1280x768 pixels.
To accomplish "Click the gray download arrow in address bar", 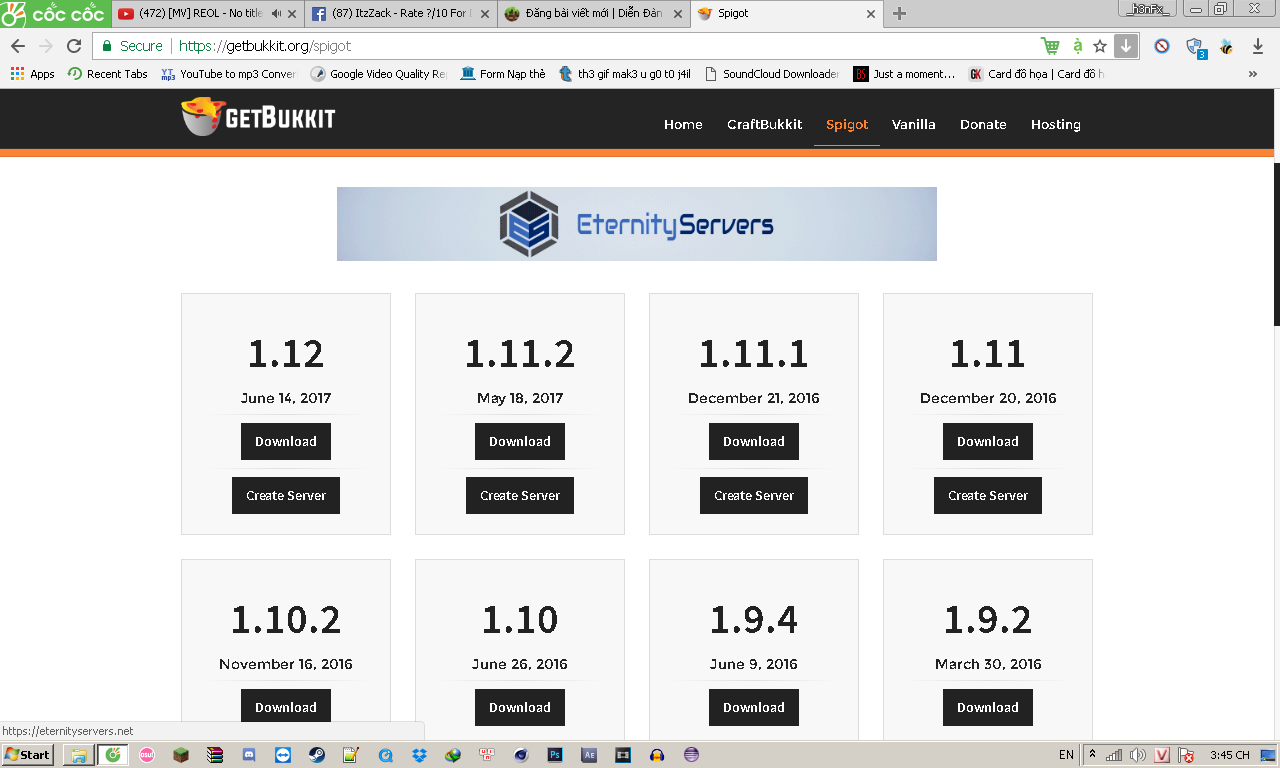I will point(1126,46).
